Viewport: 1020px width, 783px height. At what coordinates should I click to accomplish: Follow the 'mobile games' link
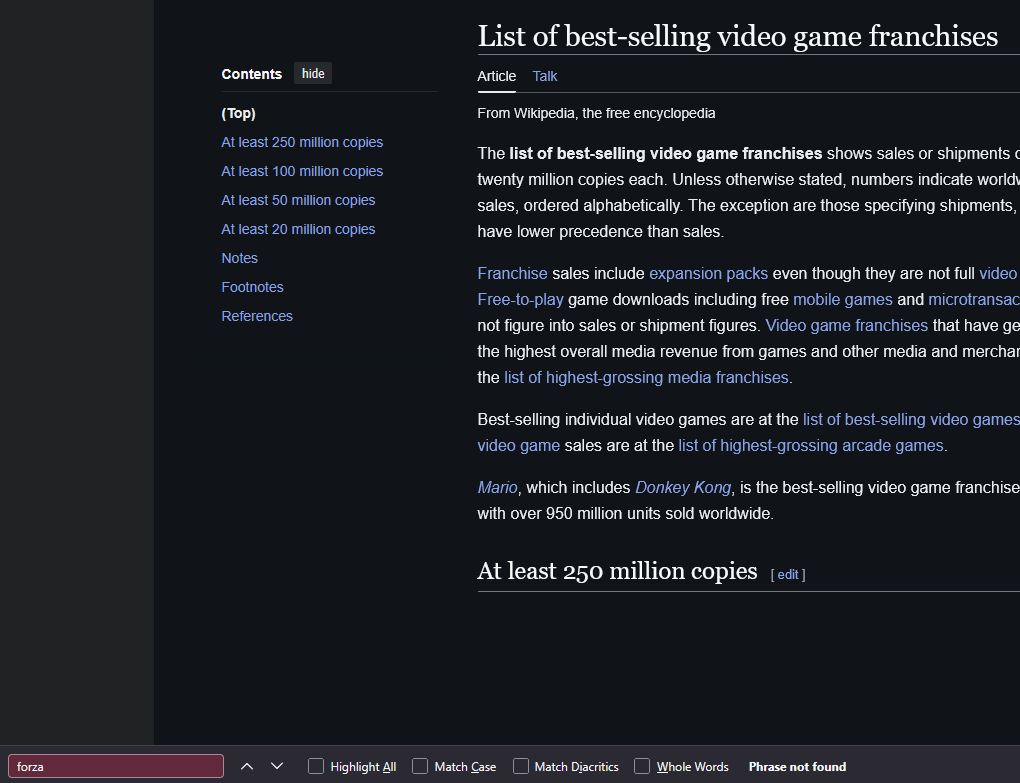[843, 299]
